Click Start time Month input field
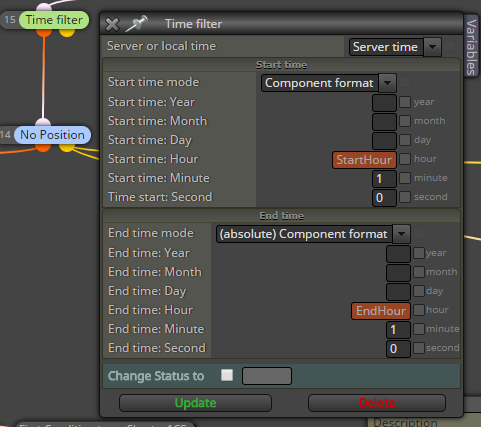 (x=384, y=121)
